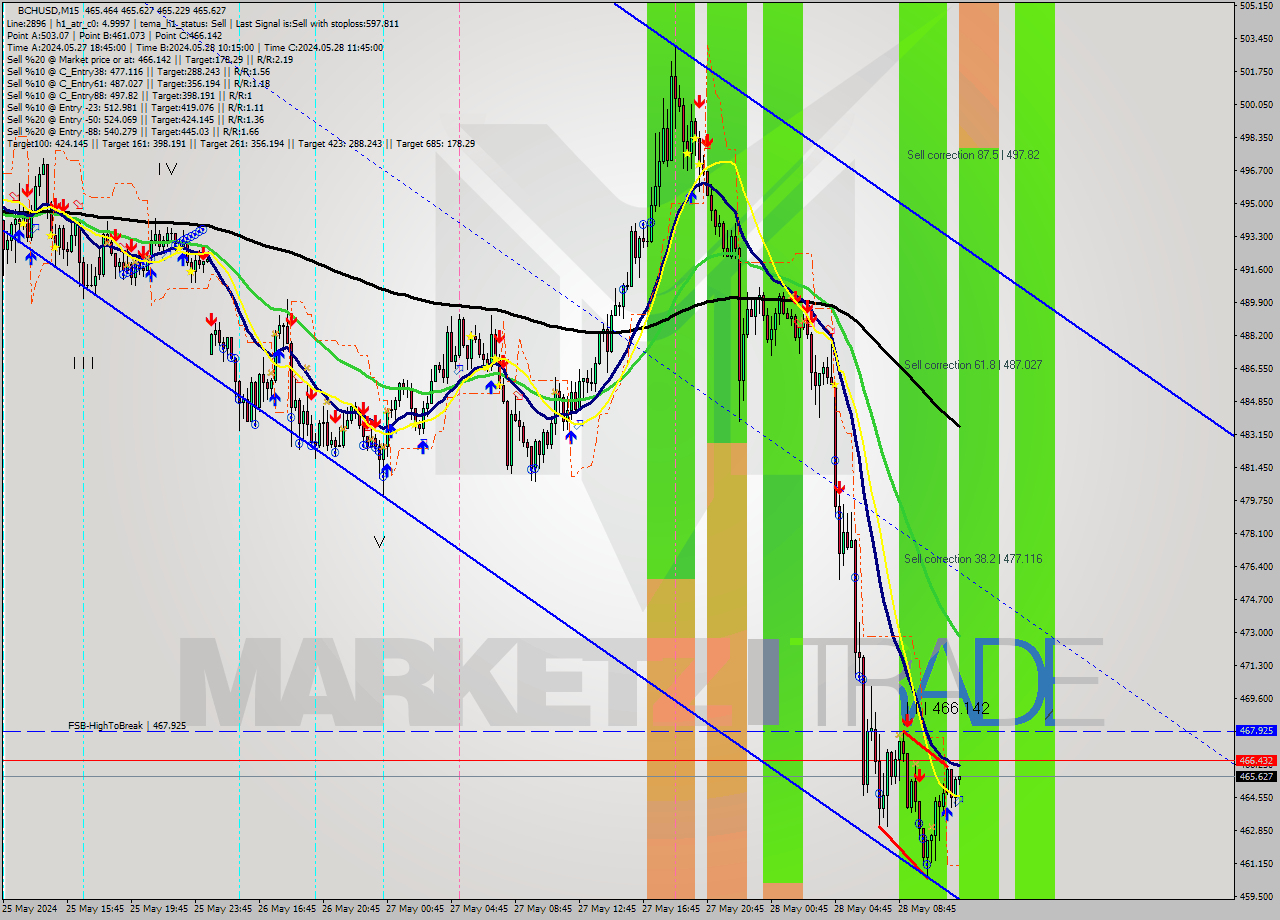Click '25 May 15:45' on the time axis
This screenshot has width=1280, height=920.
point(95,909)
